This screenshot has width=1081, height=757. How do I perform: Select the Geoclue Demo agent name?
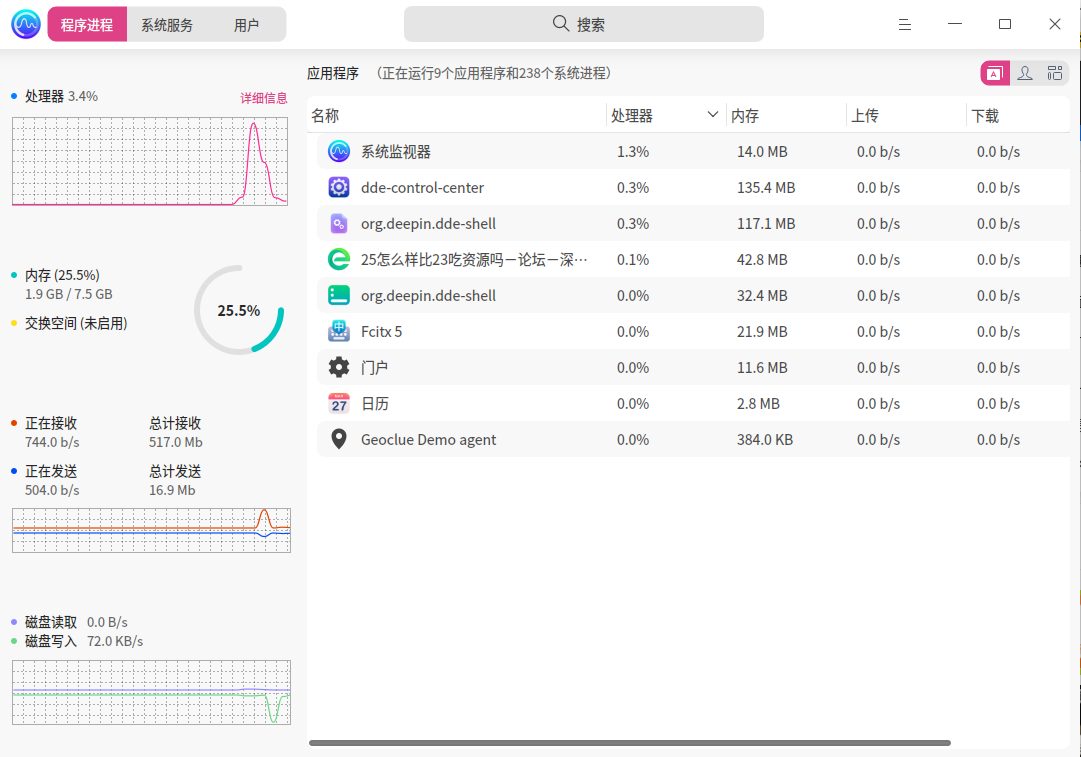(x=428, y=439)
